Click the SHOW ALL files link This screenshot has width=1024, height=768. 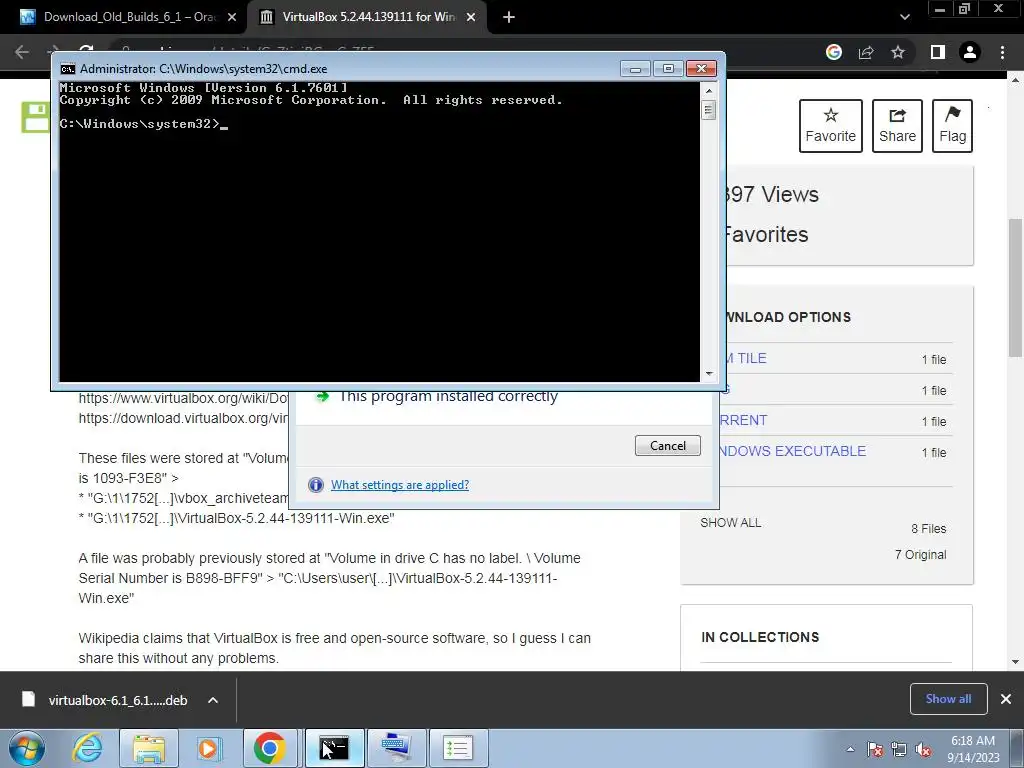click(731, 522)
